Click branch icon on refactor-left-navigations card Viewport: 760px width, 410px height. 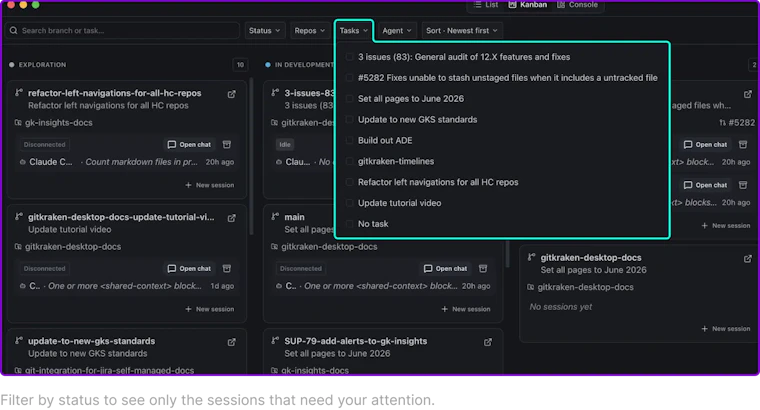19,92
